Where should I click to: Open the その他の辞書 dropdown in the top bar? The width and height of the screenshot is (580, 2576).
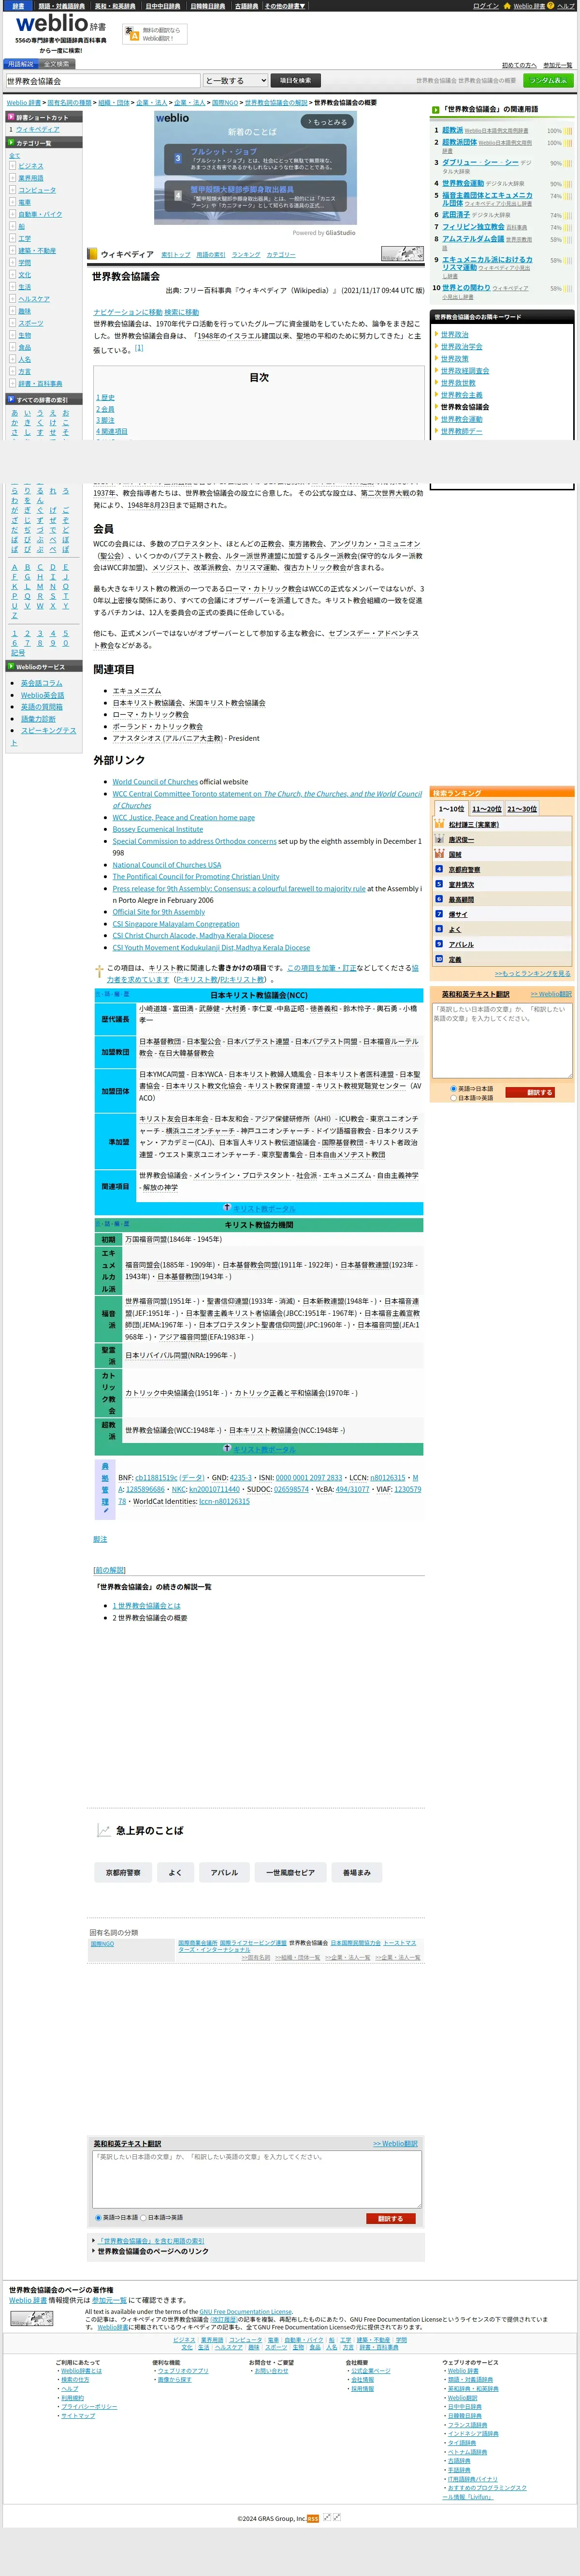(285, 6)
